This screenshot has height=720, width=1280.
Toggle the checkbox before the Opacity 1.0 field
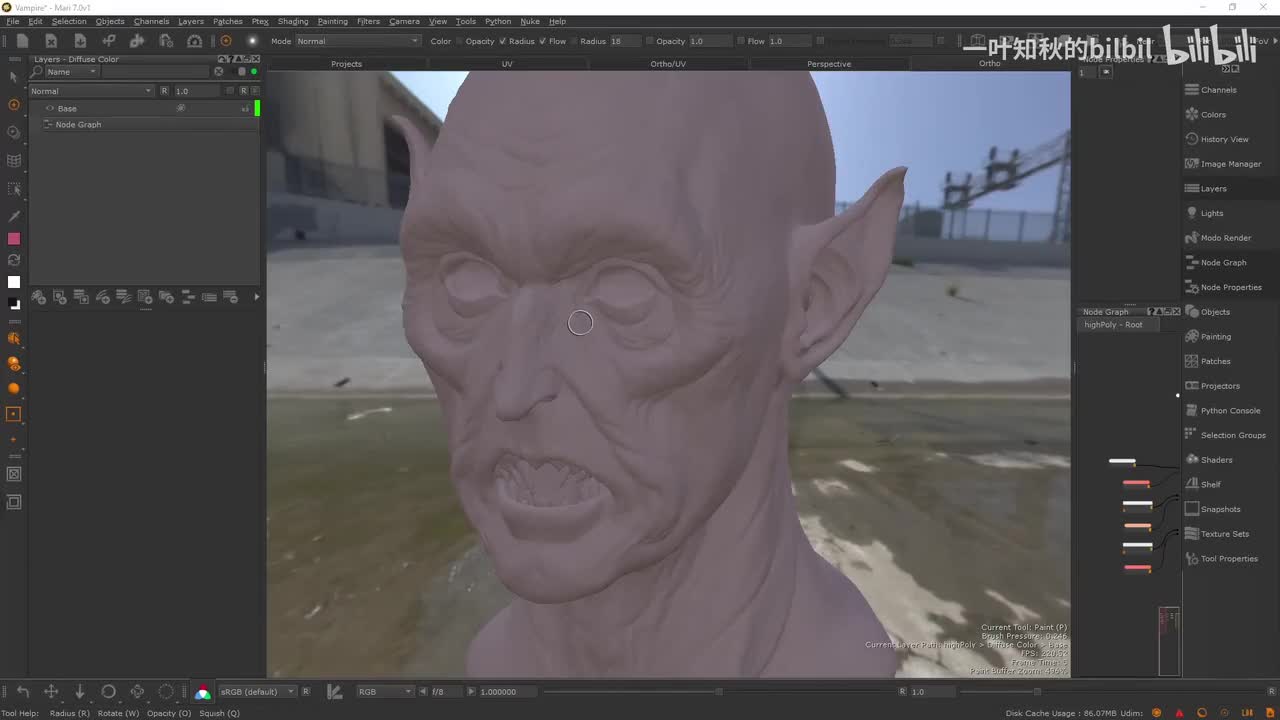click(x=649, y=41)
